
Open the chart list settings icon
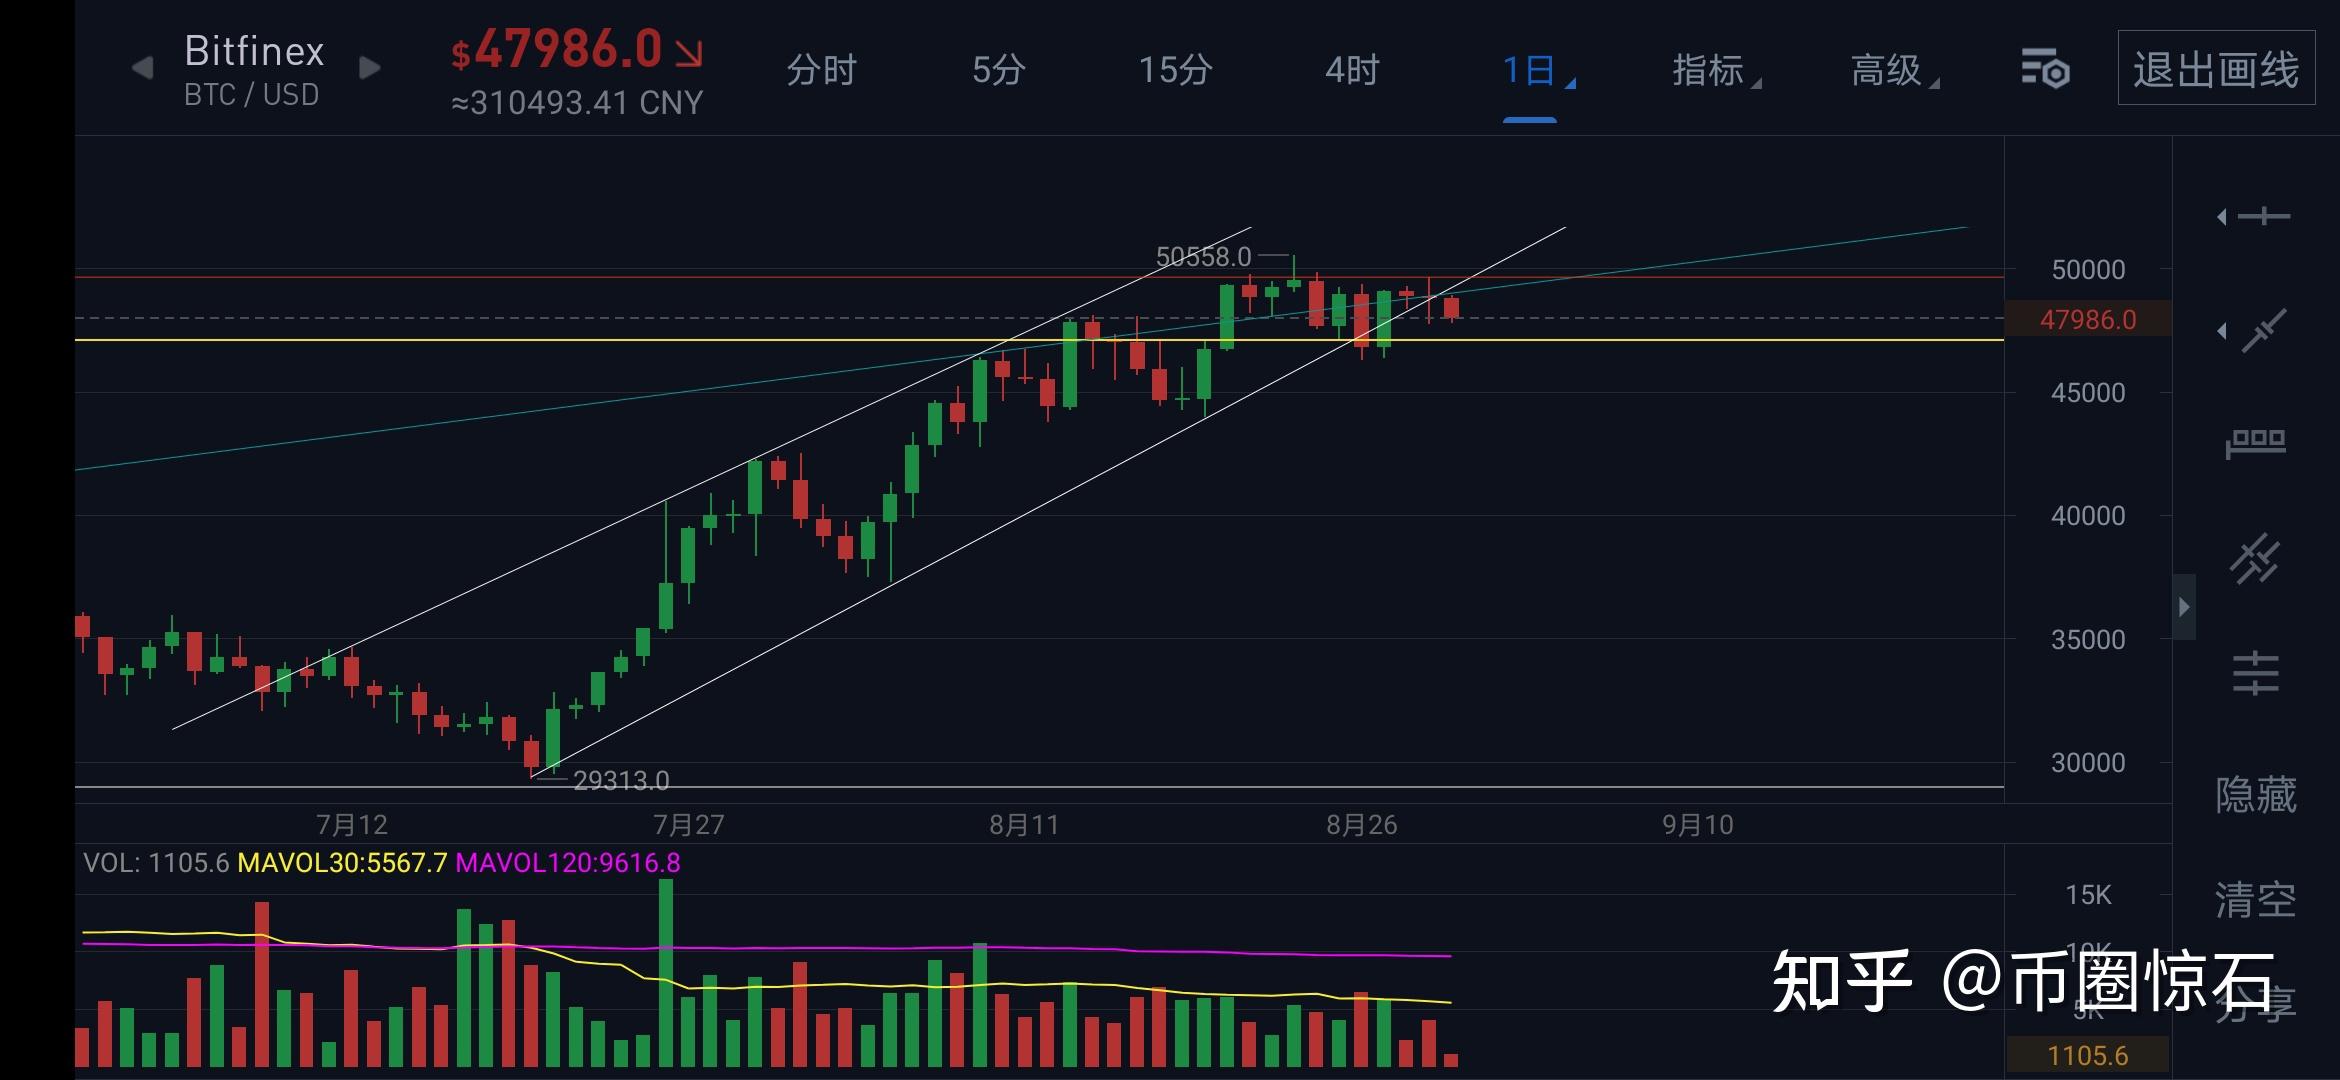point(2044,68)
